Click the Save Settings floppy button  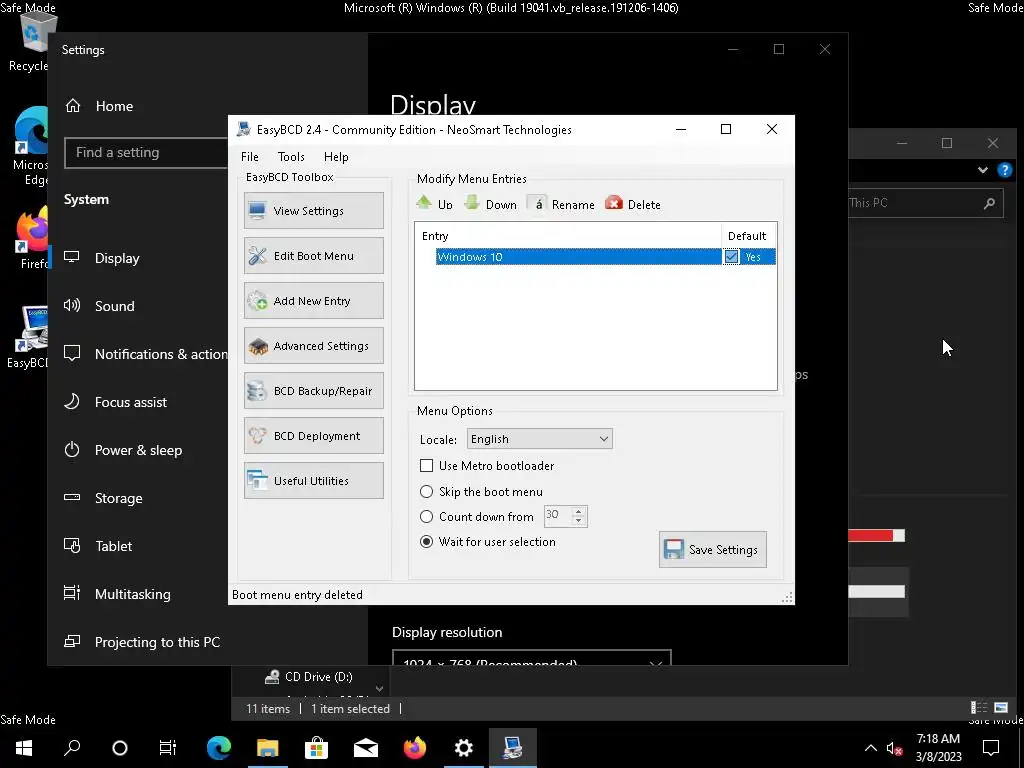(712, 549)
